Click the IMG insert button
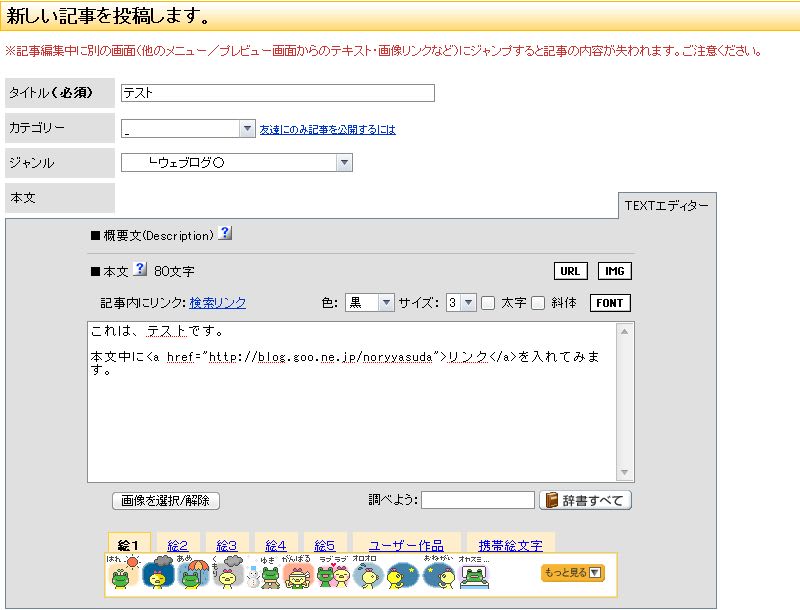 [615, 271]
